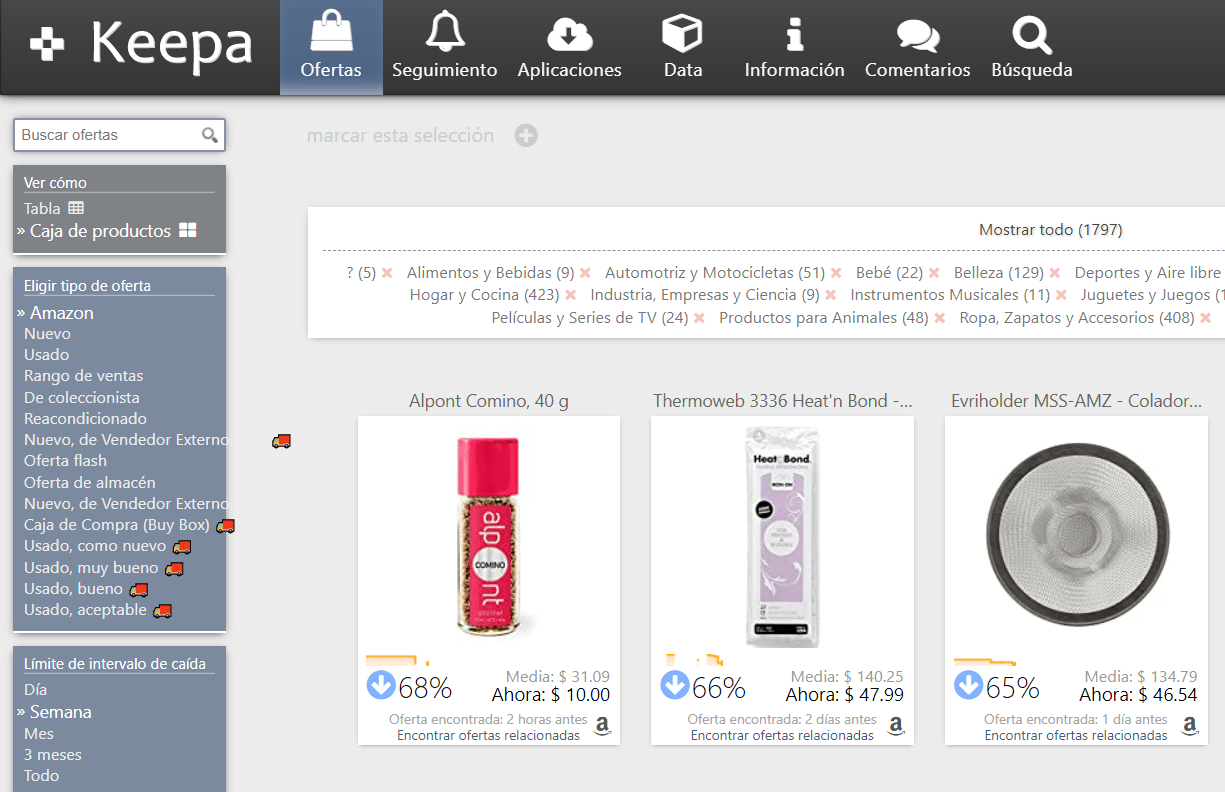
Task: Click the magnifier icon in search box
Action: [x=209, y=135]
